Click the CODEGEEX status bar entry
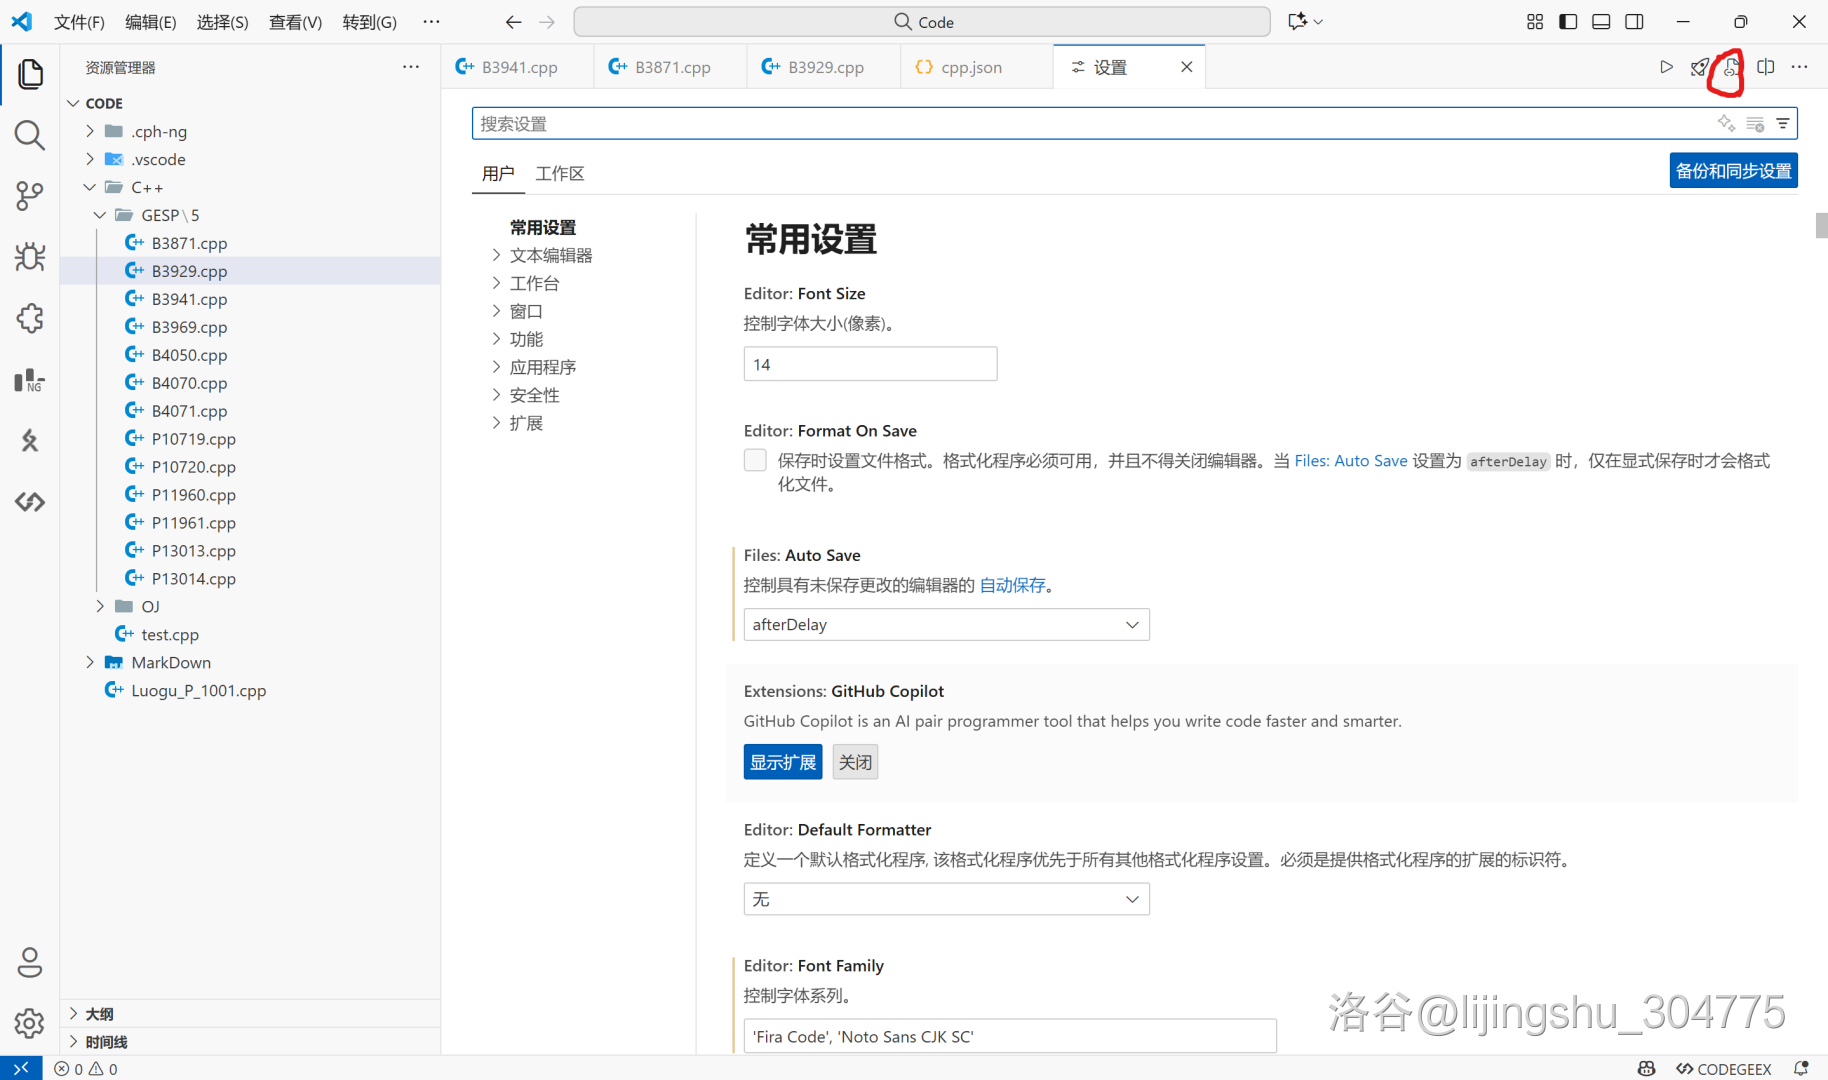This screenshot has height=1080, width=1828. (x=1723, y=1068)
